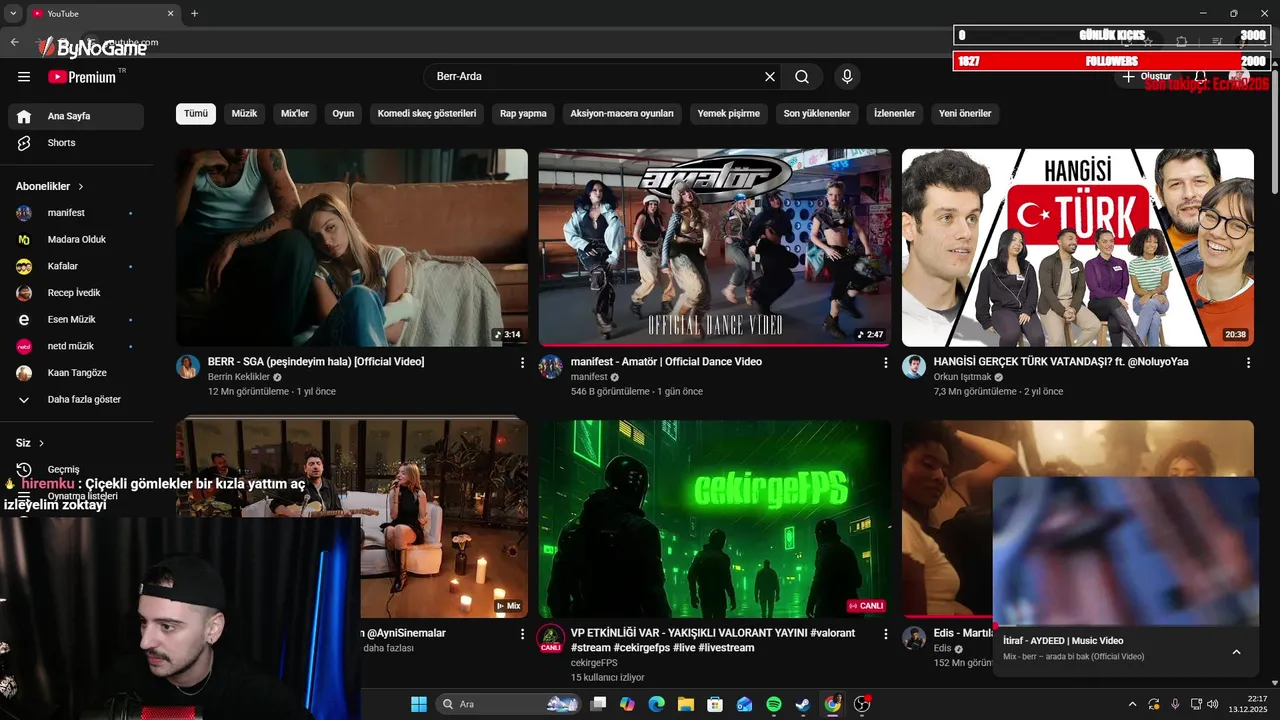Open a new browser tab
Image resolution: width=1280 pixels, height=720 pixels.
(x=194, y=13)
